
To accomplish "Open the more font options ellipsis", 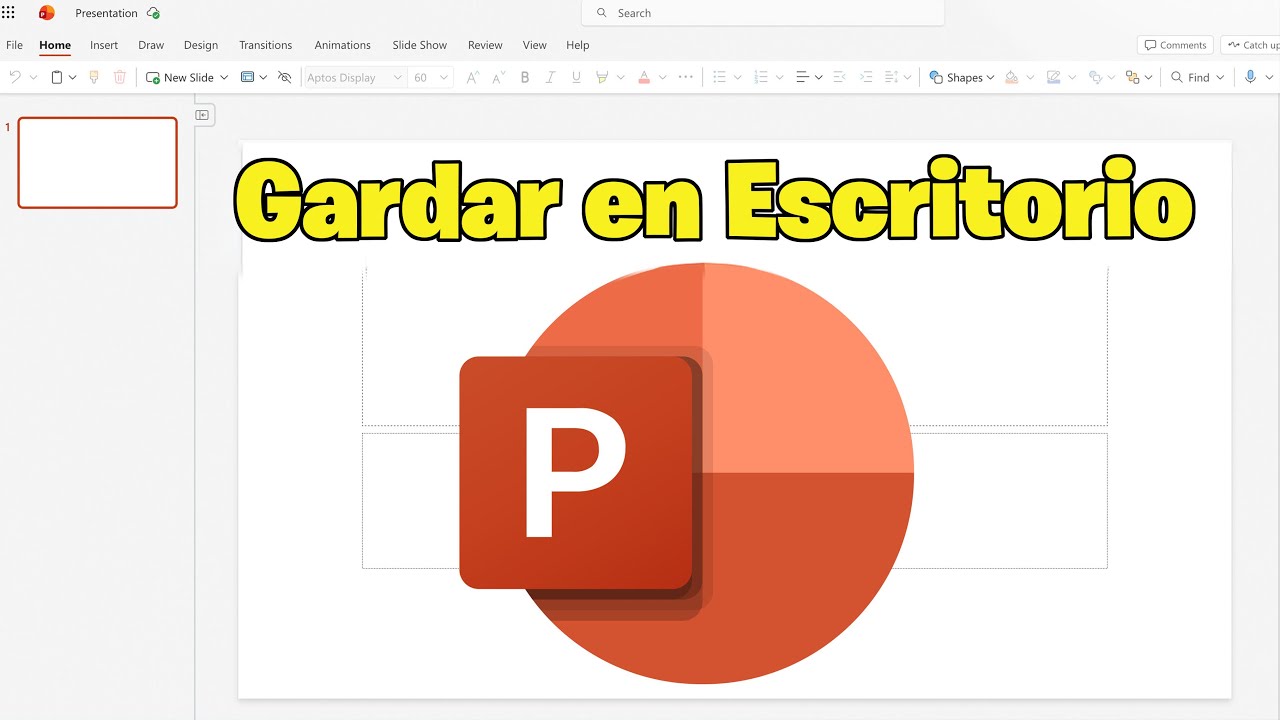I will 685,77.
